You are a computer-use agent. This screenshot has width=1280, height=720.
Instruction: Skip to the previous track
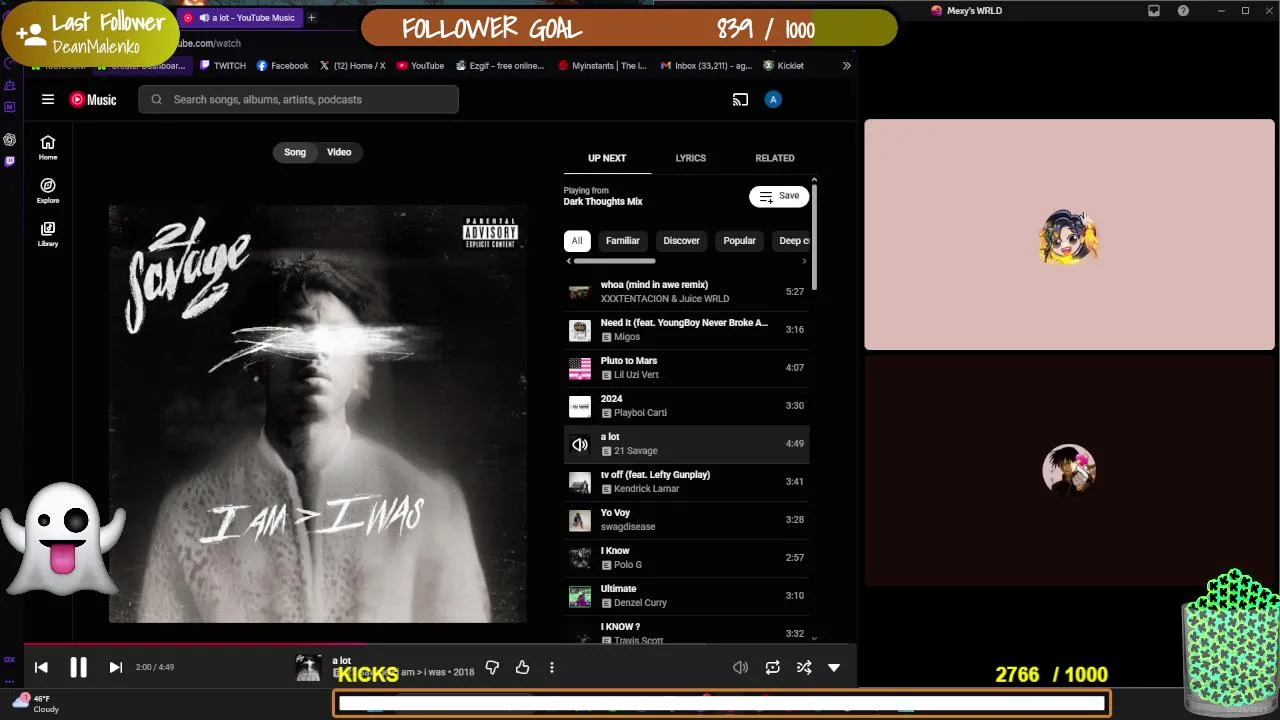coord(41,667)
